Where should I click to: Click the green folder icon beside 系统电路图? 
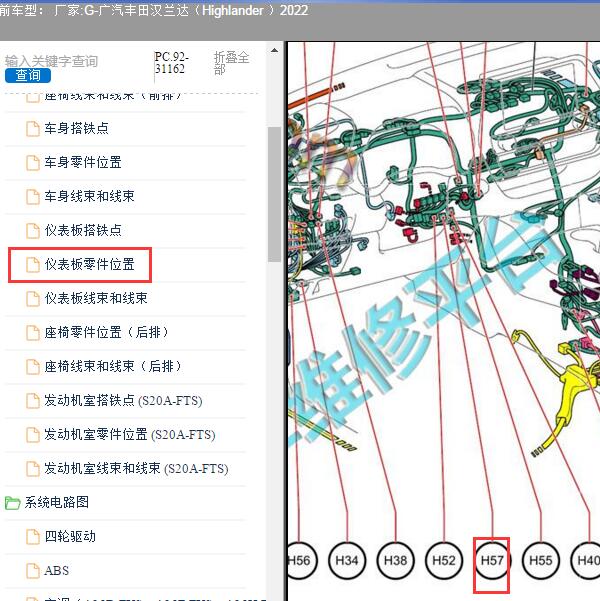click(x=12, y=503)
